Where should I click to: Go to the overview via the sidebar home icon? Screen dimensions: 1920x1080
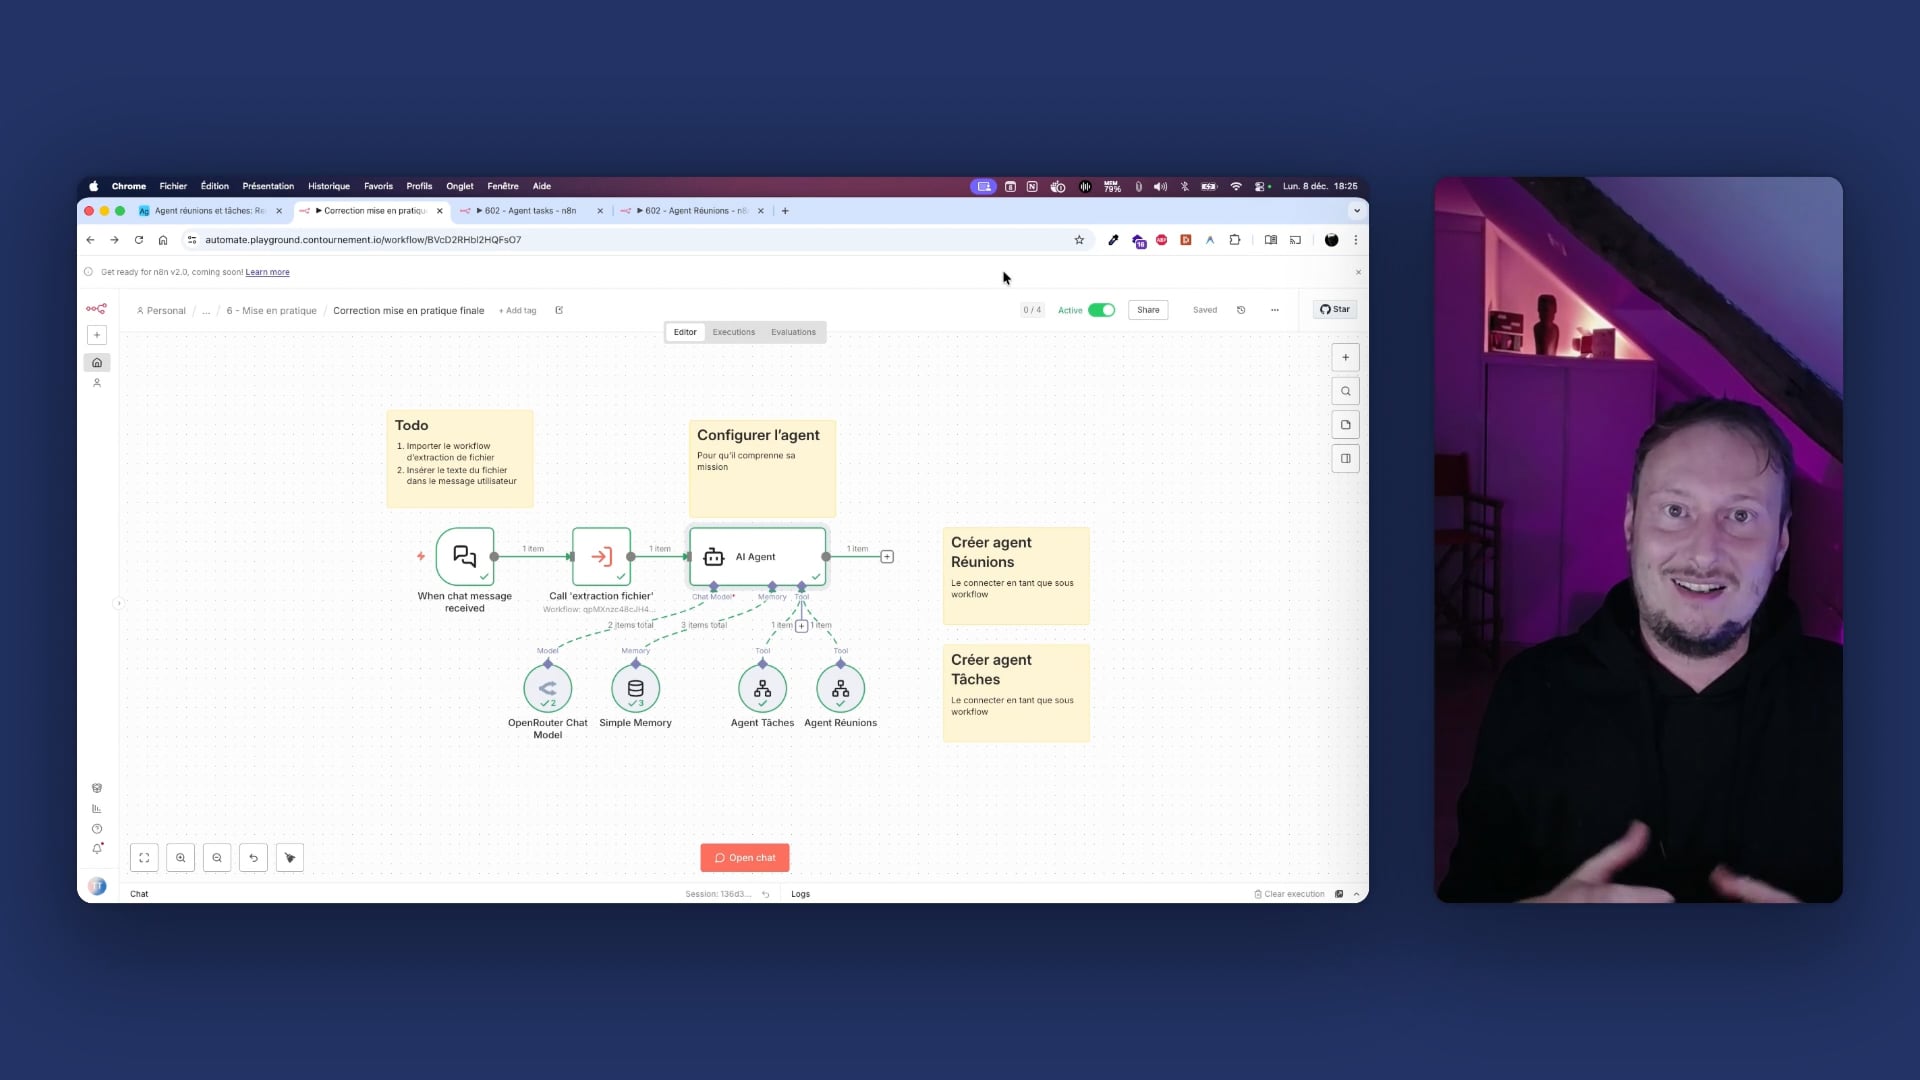click(97, 362)
